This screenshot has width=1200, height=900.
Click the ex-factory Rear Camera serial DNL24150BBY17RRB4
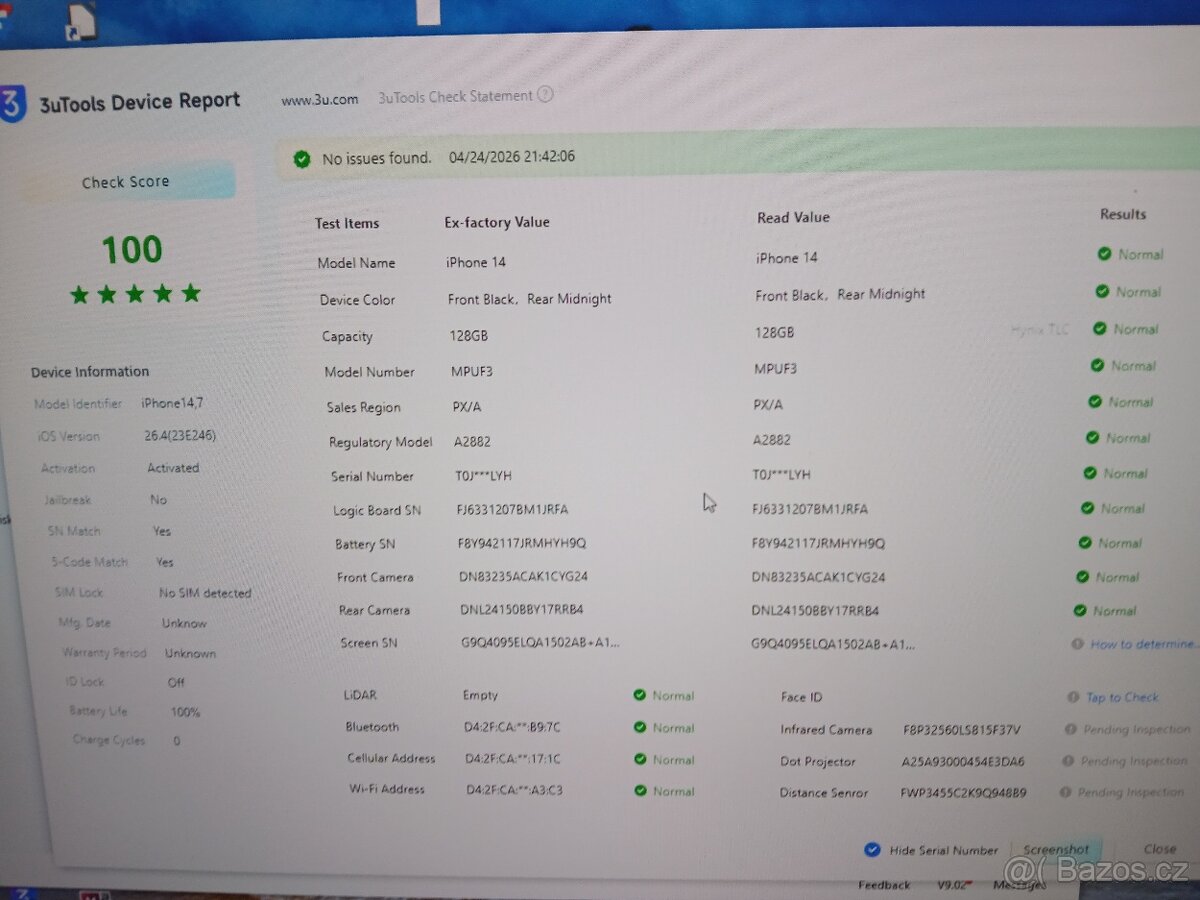pos(522,609)
